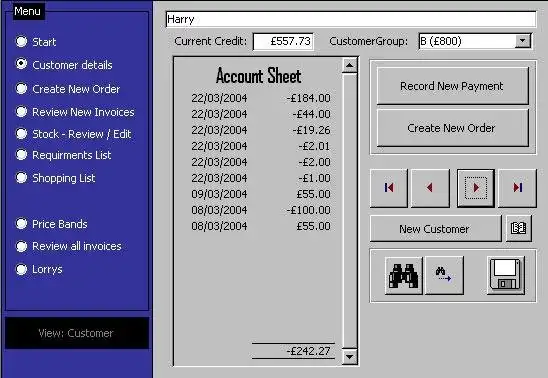Go to the first customer record
Screen dimensions: 548x378
389,188
